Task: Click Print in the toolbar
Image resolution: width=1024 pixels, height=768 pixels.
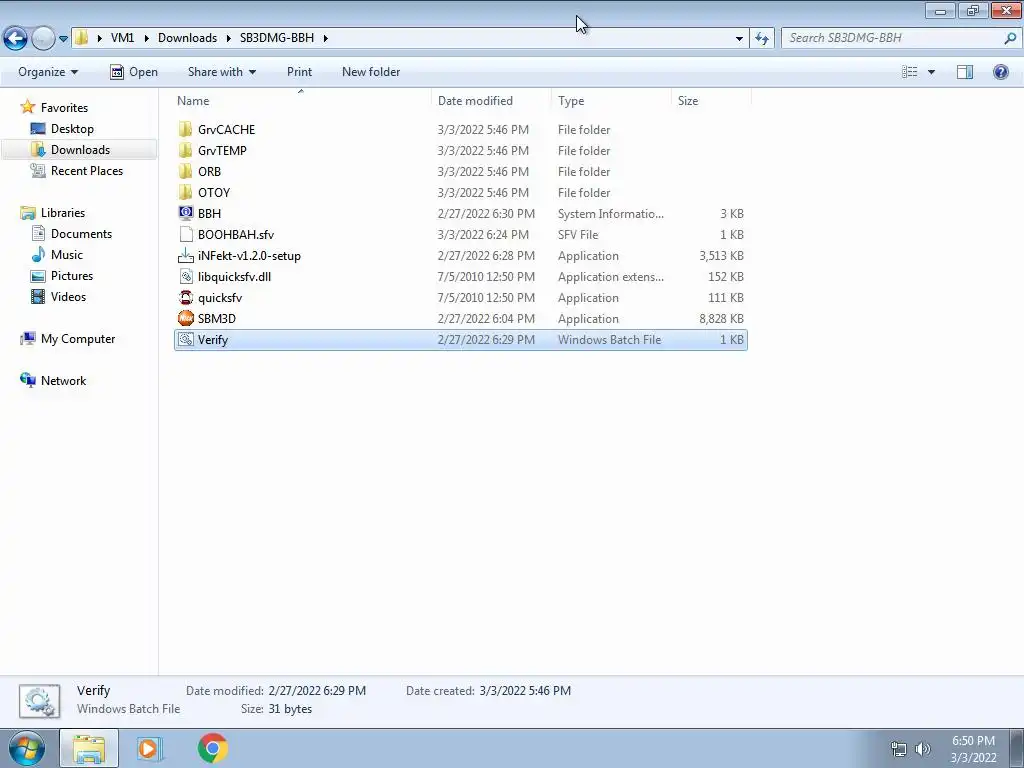Action: [x=299, y=72]
